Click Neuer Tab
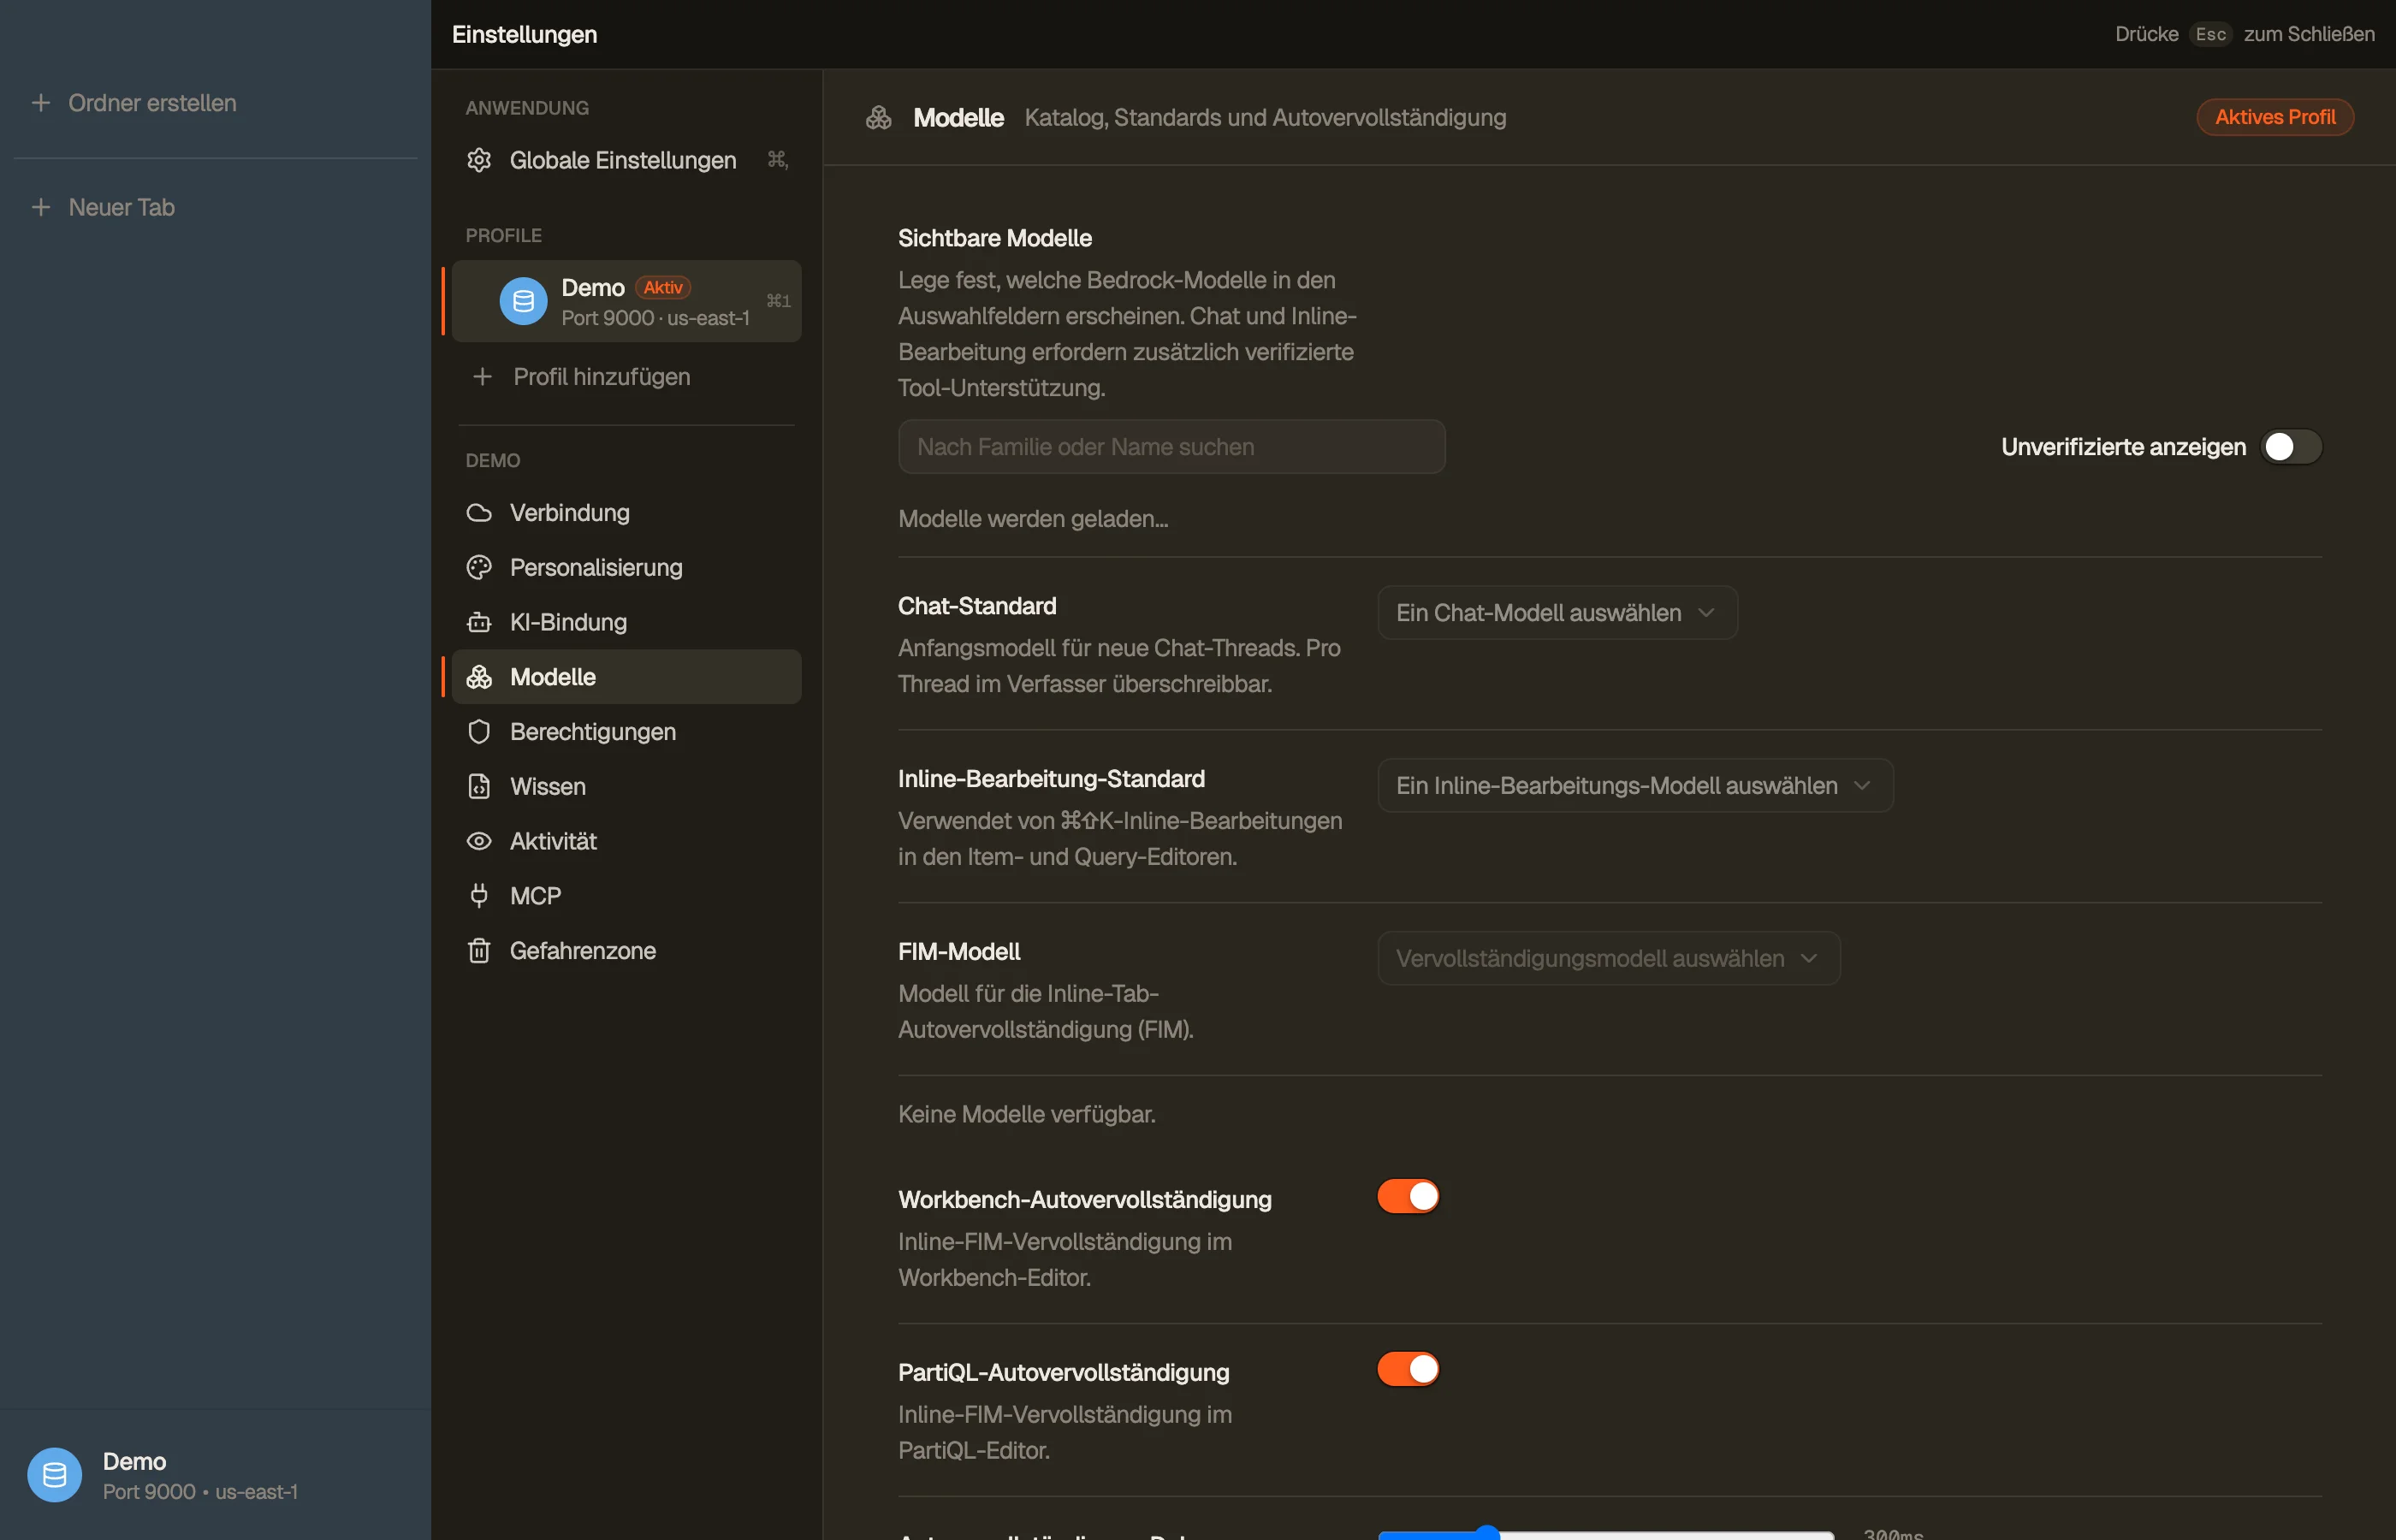Image resolution: width=2396 pixels, height=1540 pixels. coord(121,207)
